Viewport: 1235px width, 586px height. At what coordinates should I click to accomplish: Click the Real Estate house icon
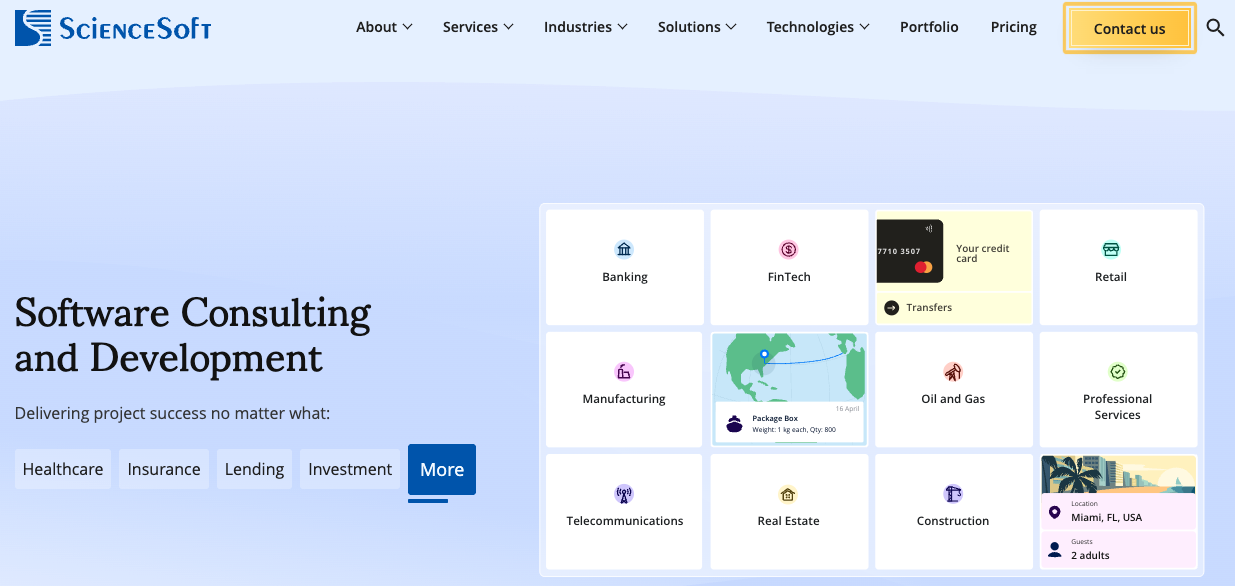click(x=788, y=494)
